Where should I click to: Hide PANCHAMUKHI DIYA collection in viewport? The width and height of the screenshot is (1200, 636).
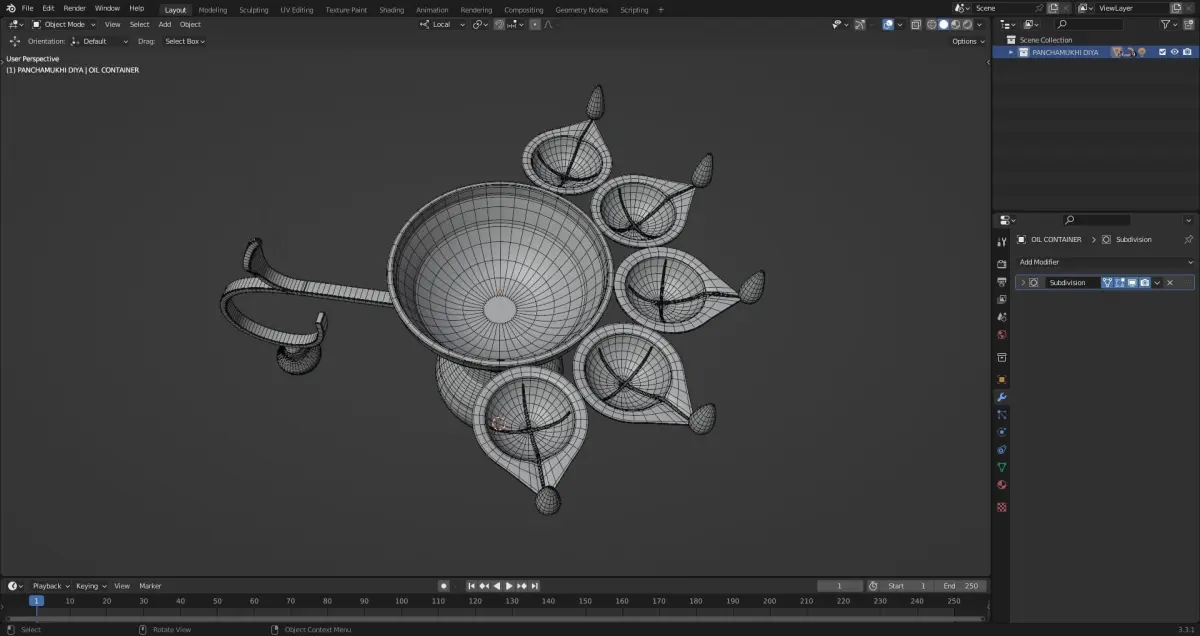[1174, 52]
